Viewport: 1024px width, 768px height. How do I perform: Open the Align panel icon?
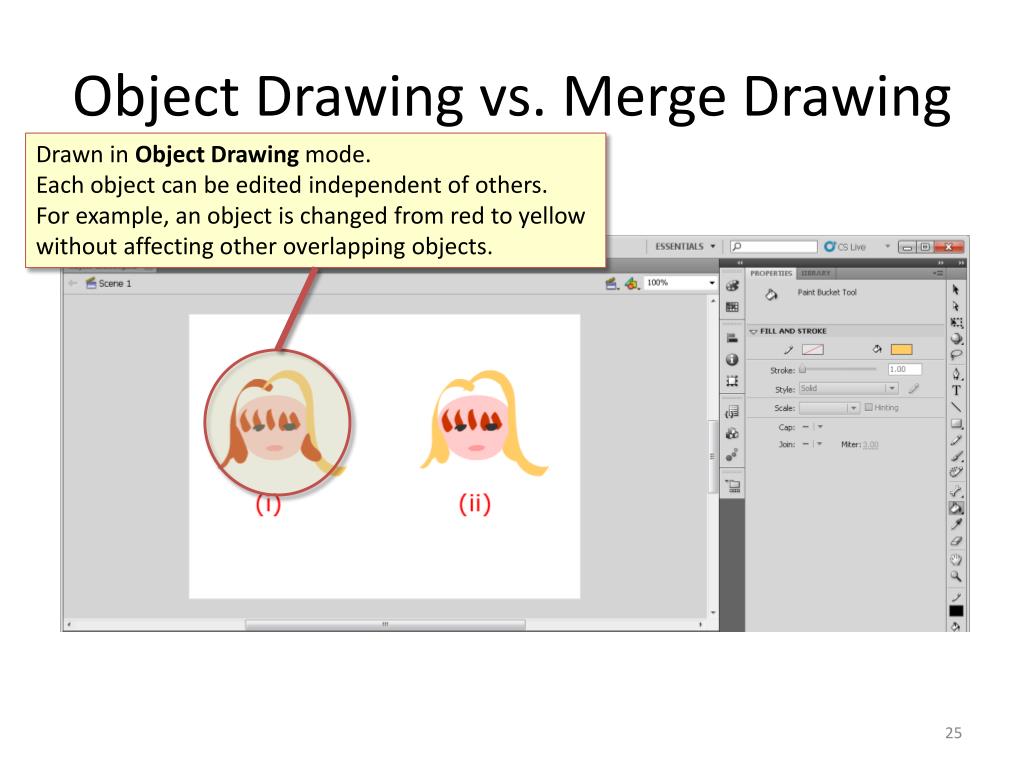732,338
